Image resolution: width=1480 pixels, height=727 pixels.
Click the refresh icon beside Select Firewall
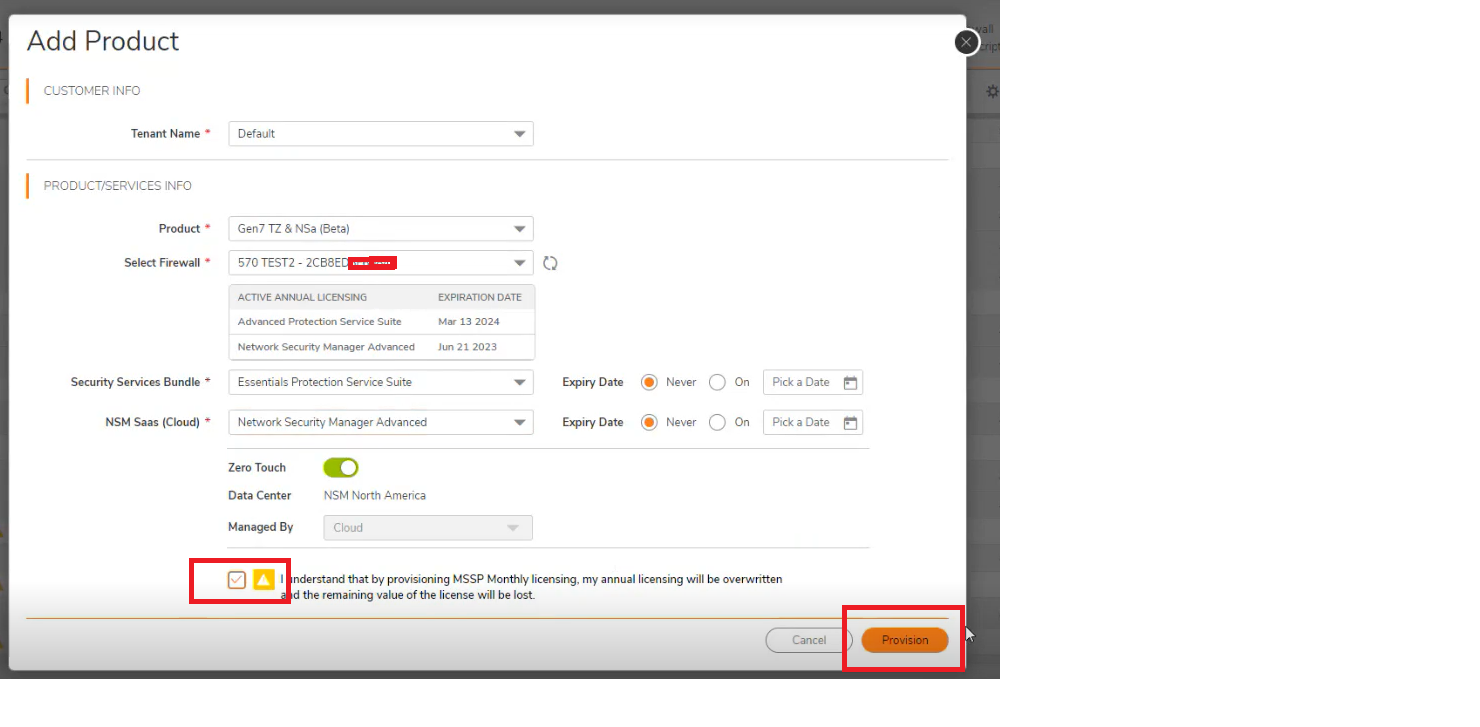pyautogui.click(x=550, y=263)
